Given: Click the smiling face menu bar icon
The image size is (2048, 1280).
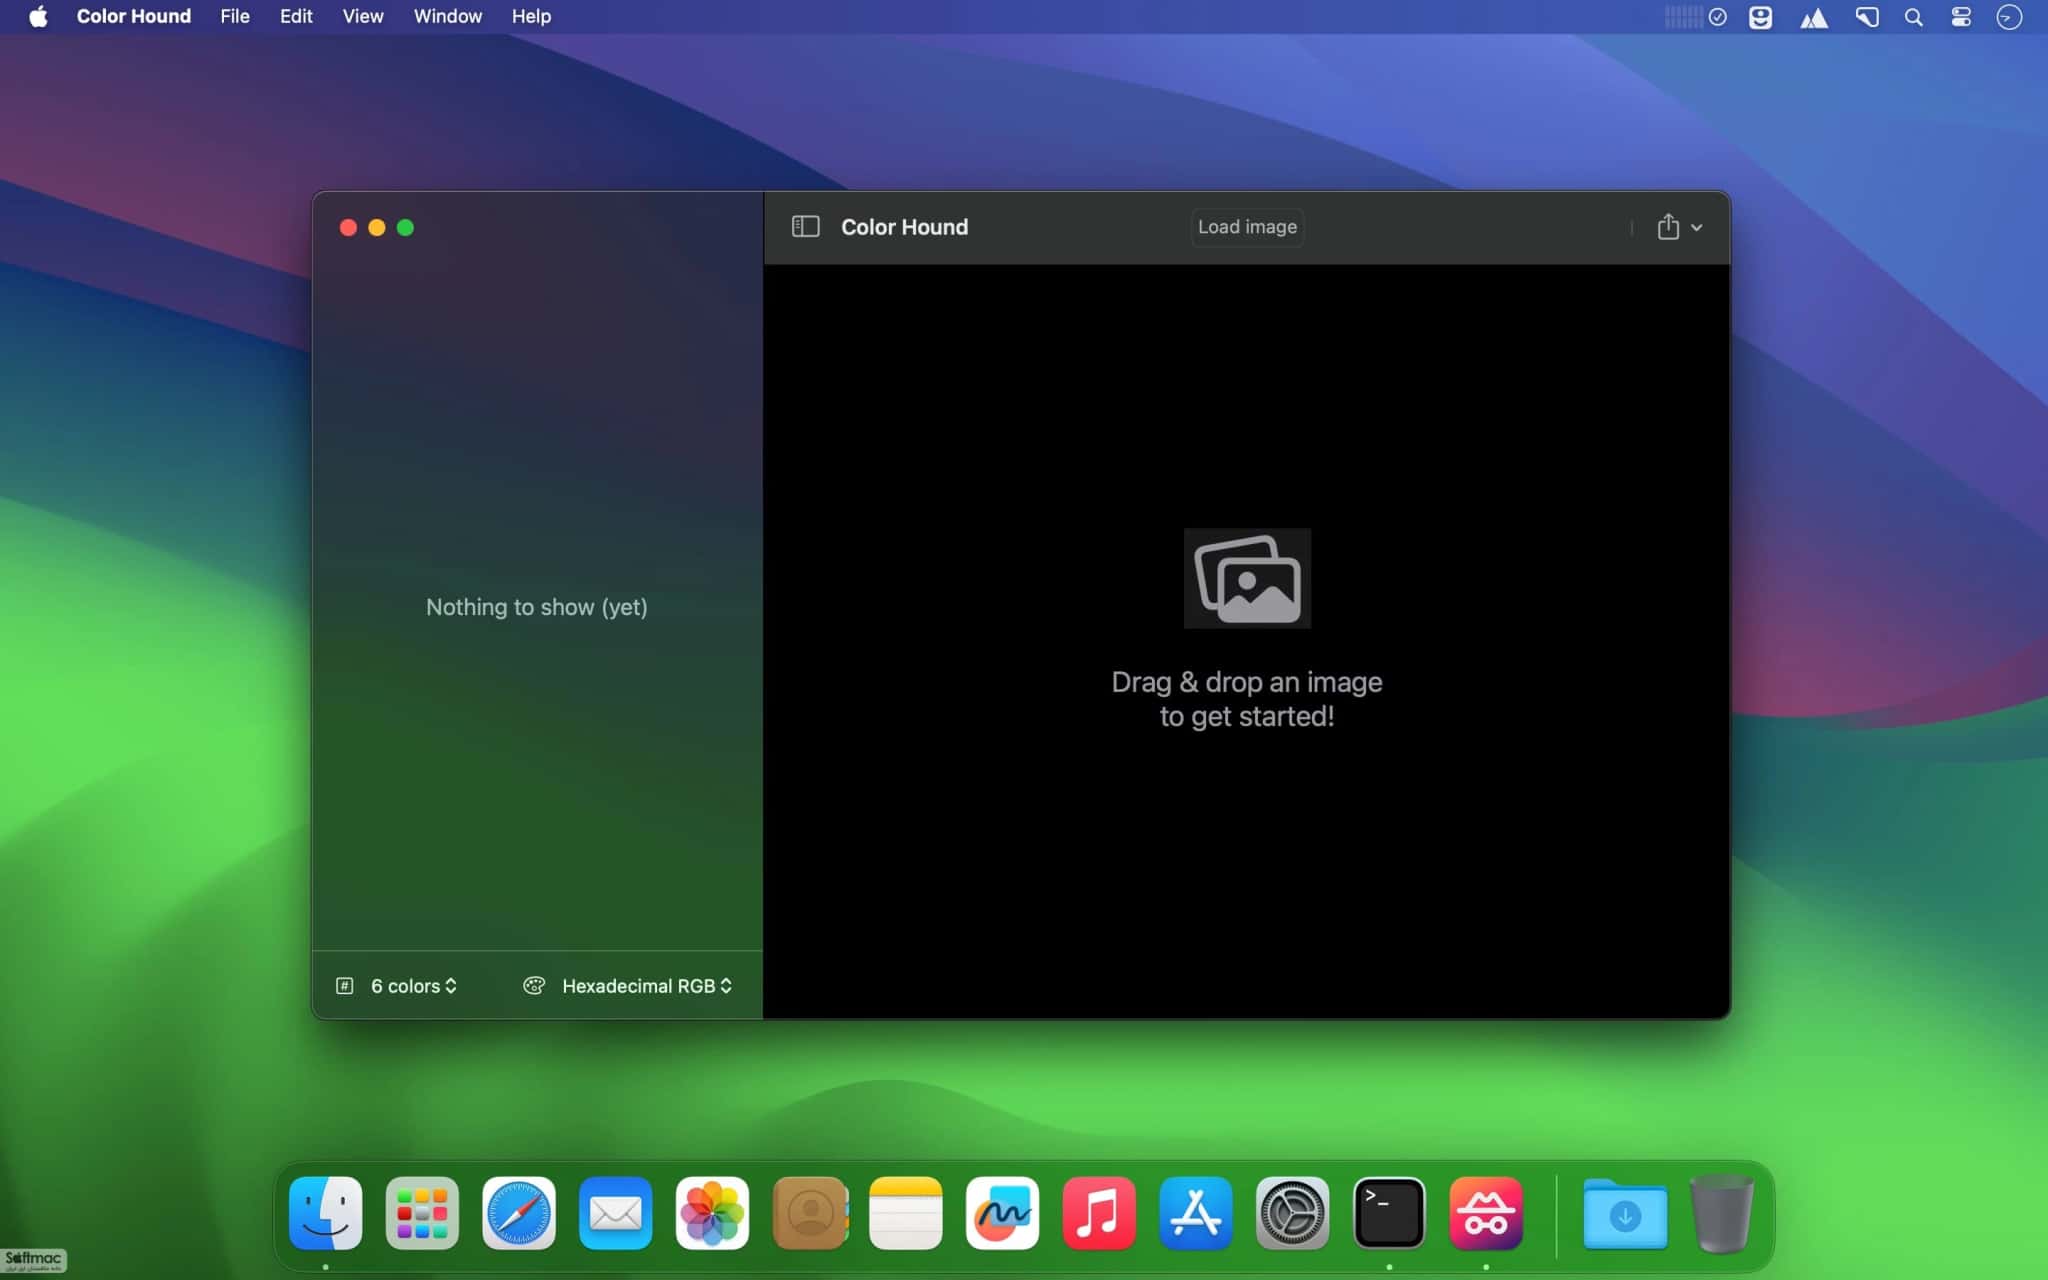Looking at the screenshot, I should (x=1760, y=17).
